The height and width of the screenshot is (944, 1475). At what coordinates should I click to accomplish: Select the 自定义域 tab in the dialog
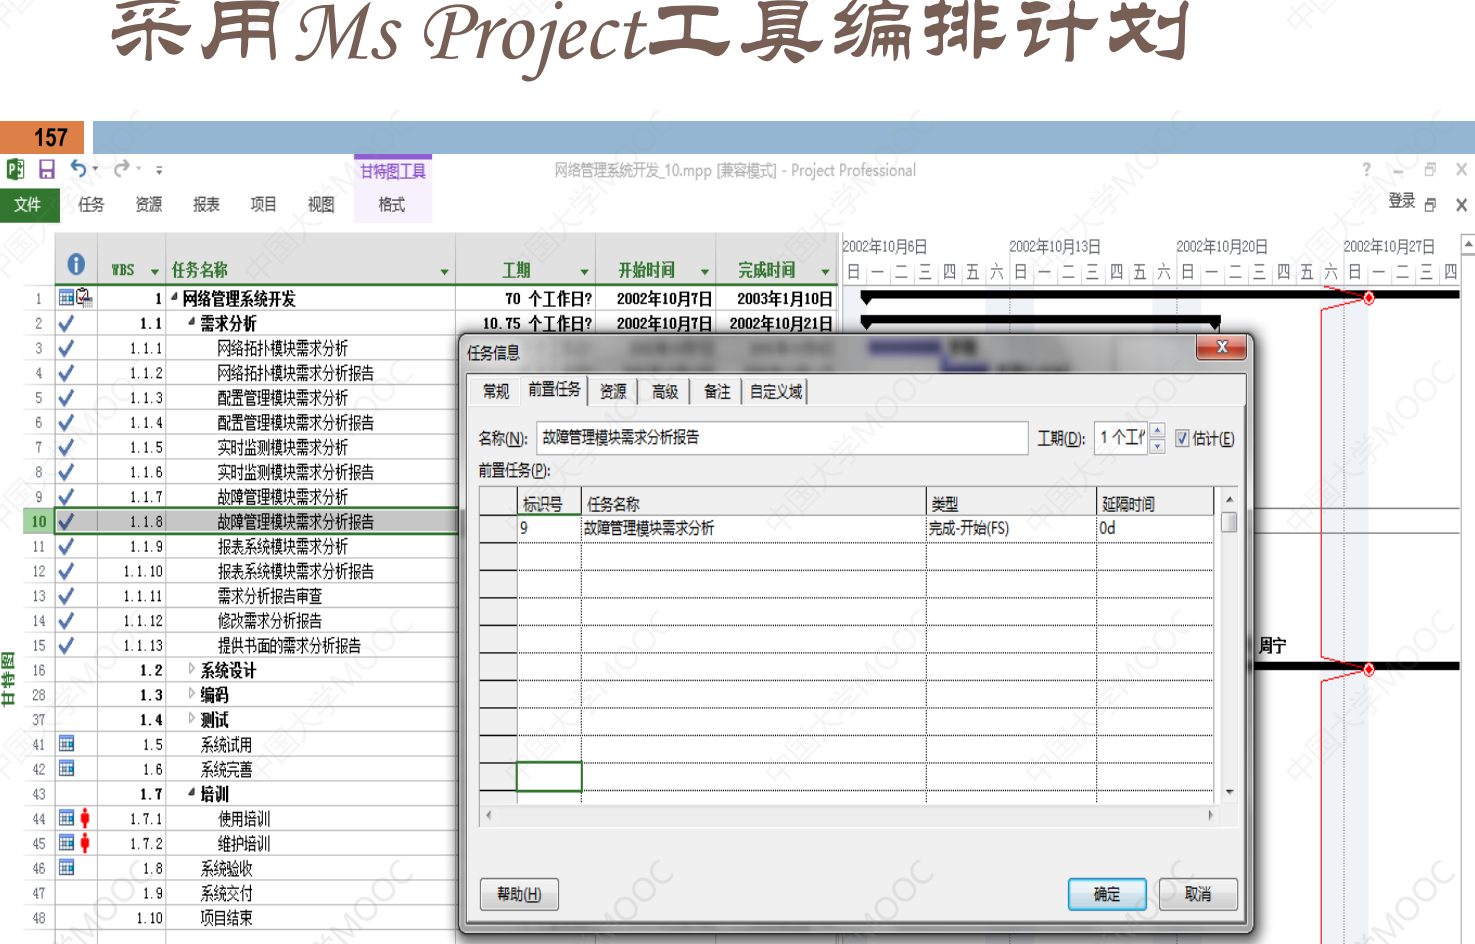point(776,391)
